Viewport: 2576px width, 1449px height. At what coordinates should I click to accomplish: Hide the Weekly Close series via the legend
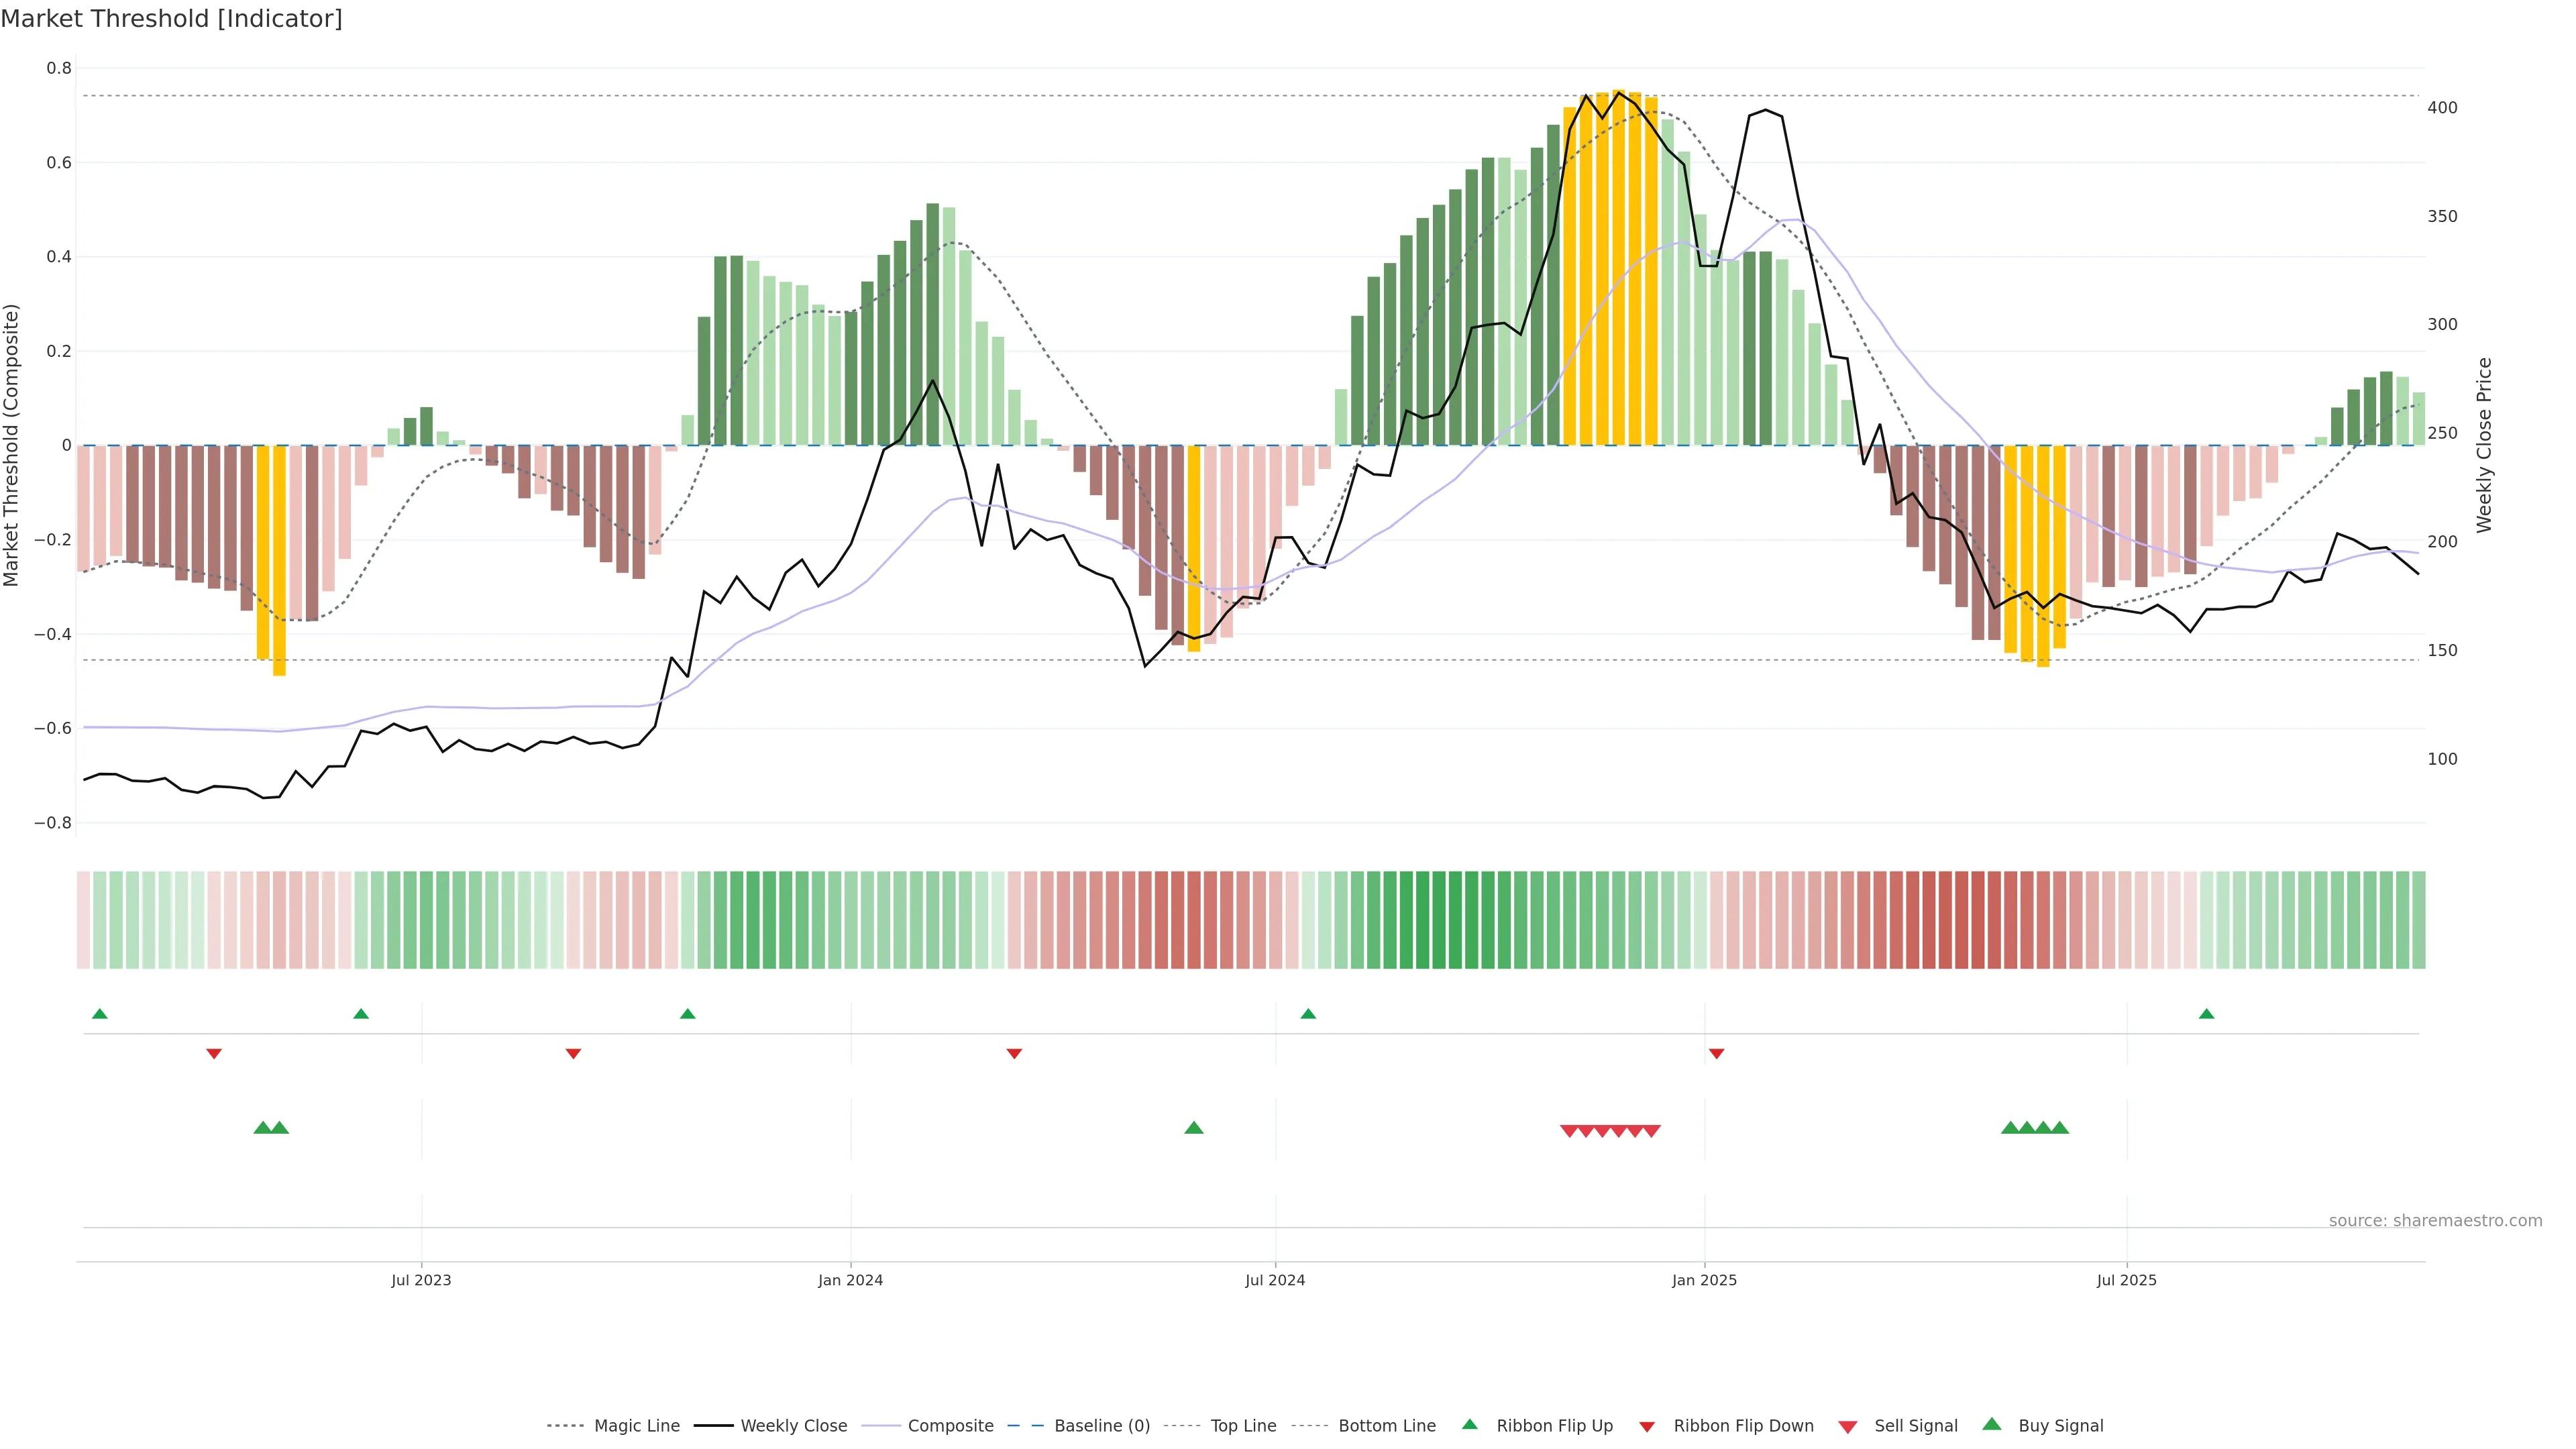point(793,1426)
